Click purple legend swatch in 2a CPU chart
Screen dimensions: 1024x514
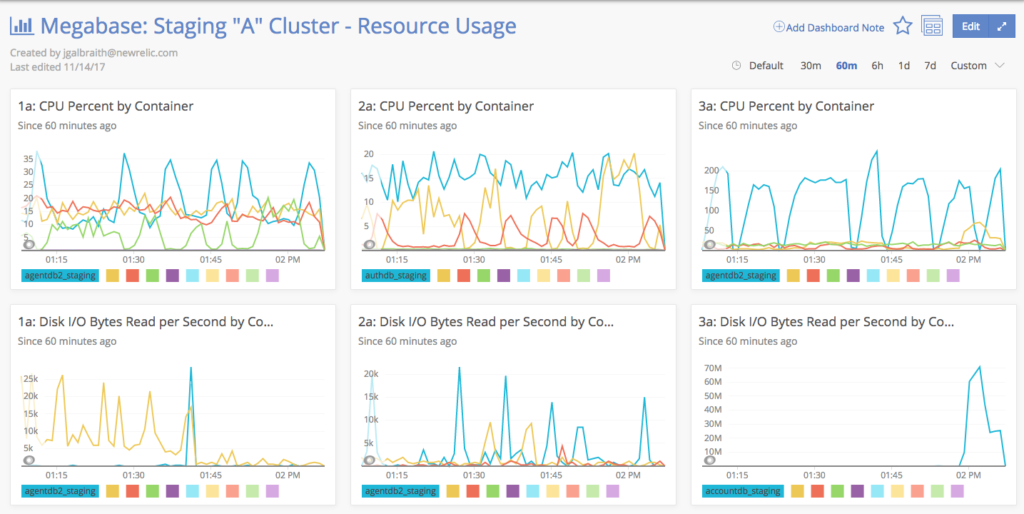click(504, 276)
